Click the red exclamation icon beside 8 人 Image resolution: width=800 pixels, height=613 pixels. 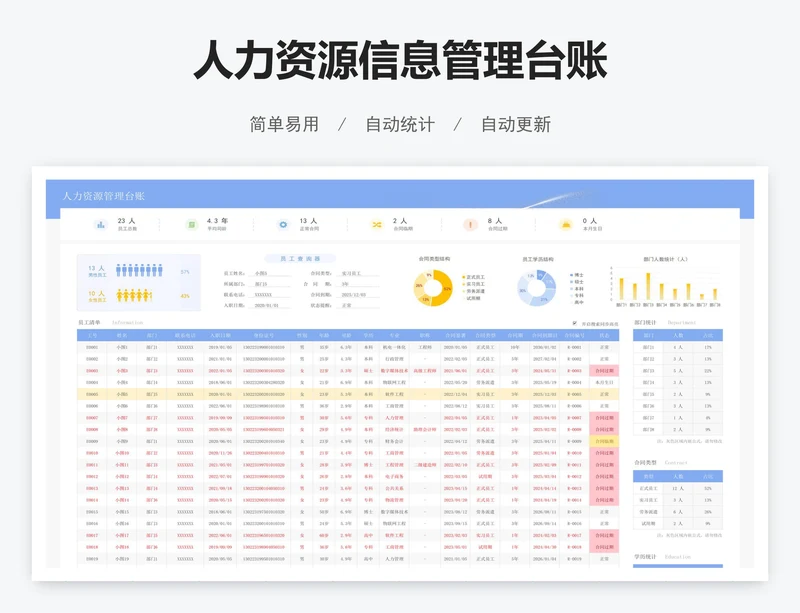coord(470,225)
